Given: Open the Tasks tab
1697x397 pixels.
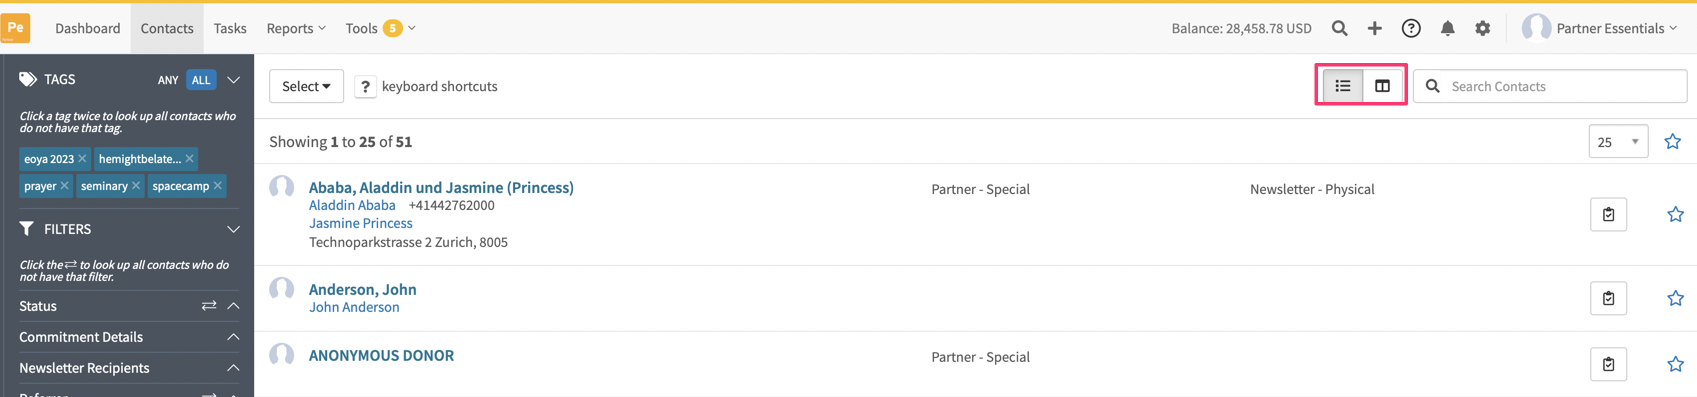Looking at the screenshot, I should (230, 28).
